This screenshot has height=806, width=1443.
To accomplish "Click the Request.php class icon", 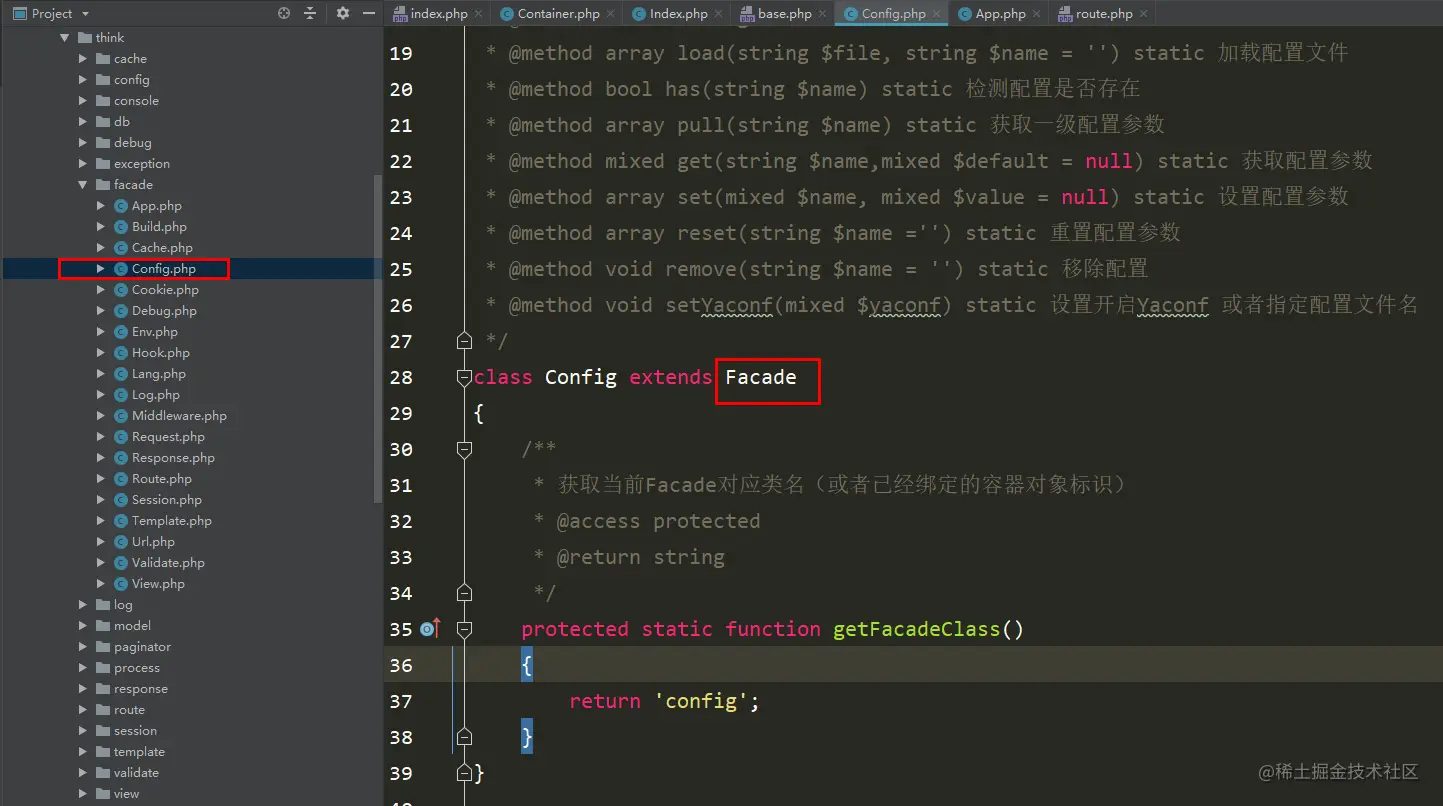I will [x=121, y=437].
